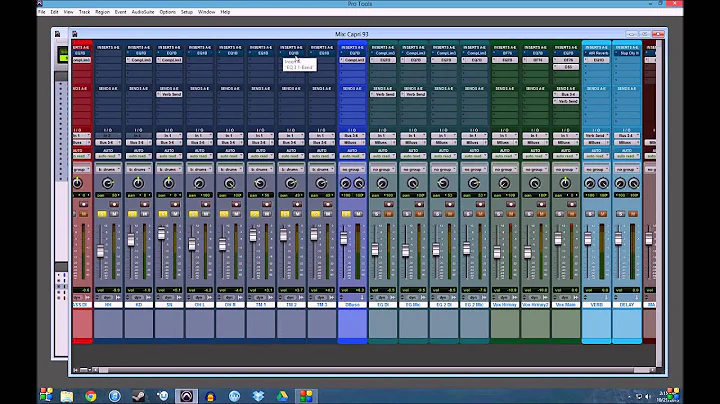Open the MBuss output selector on EG 2 Mic
720x404 pixels.
click(474, 143)
